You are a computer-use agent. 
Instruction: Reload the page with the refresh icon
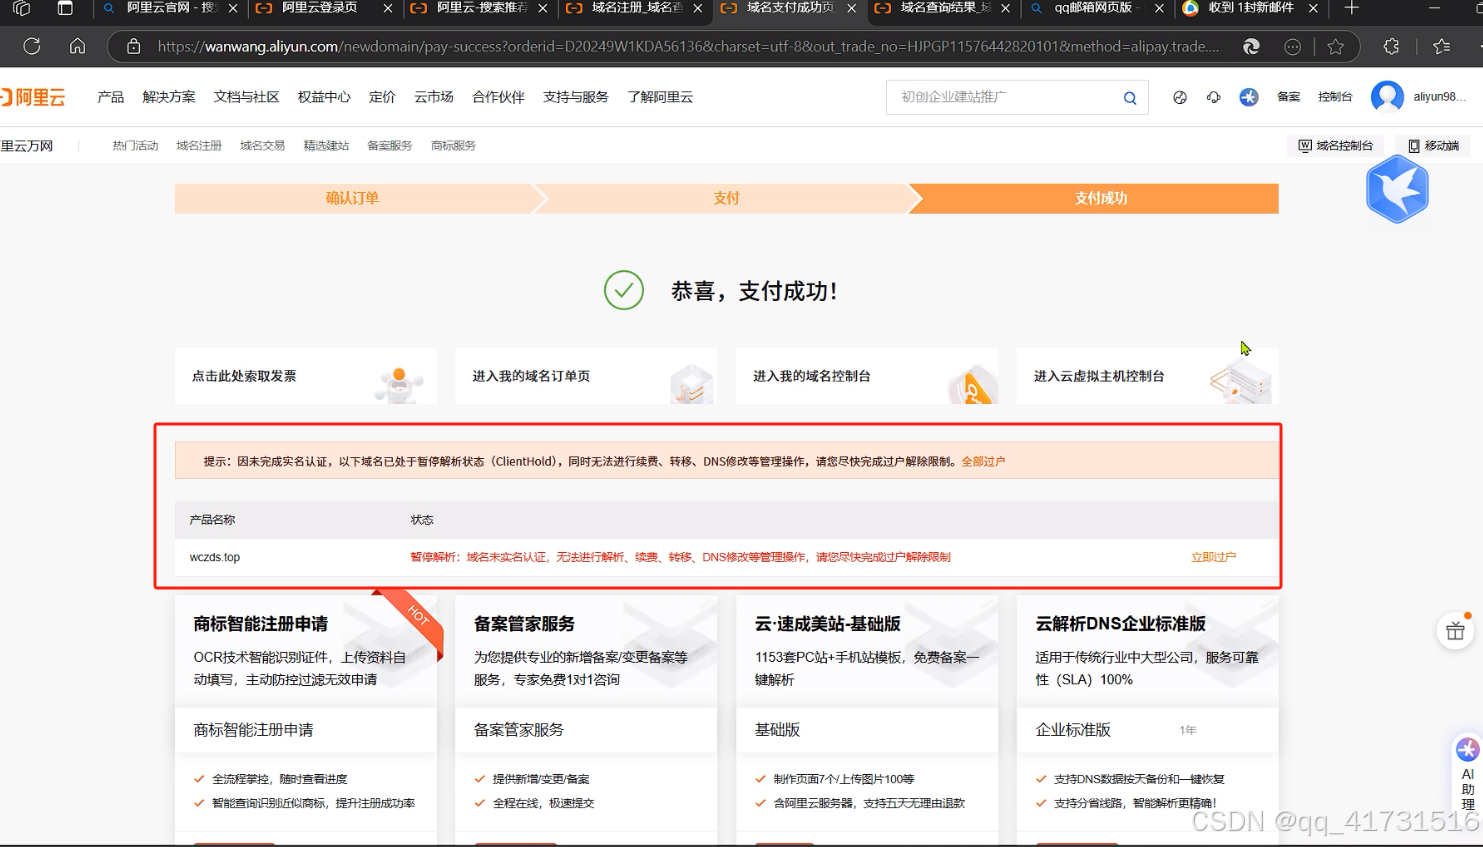pos(32,46)
